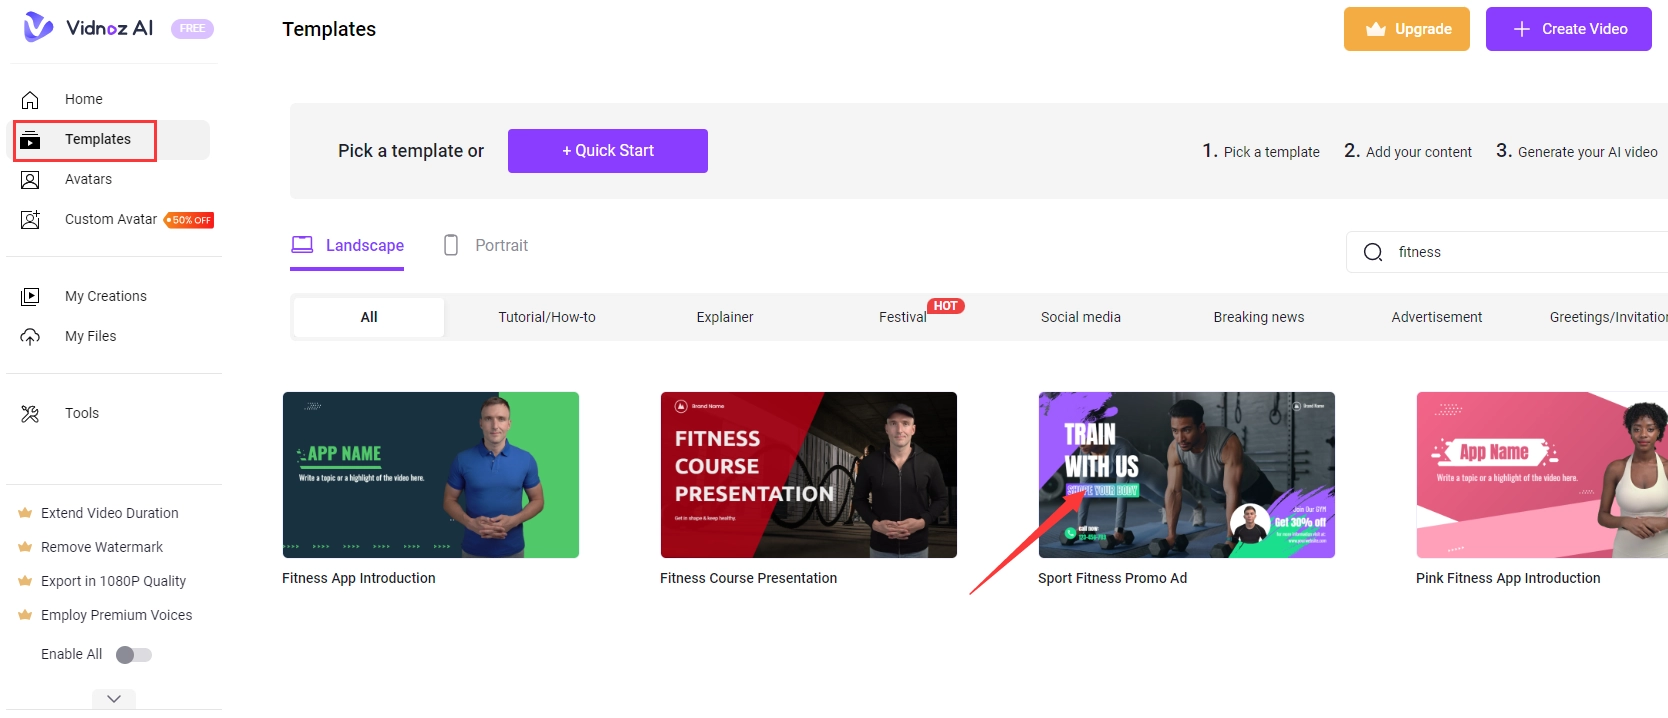Select the Landscape orientation tab
1668x718 pixels.
coord(347,246)
